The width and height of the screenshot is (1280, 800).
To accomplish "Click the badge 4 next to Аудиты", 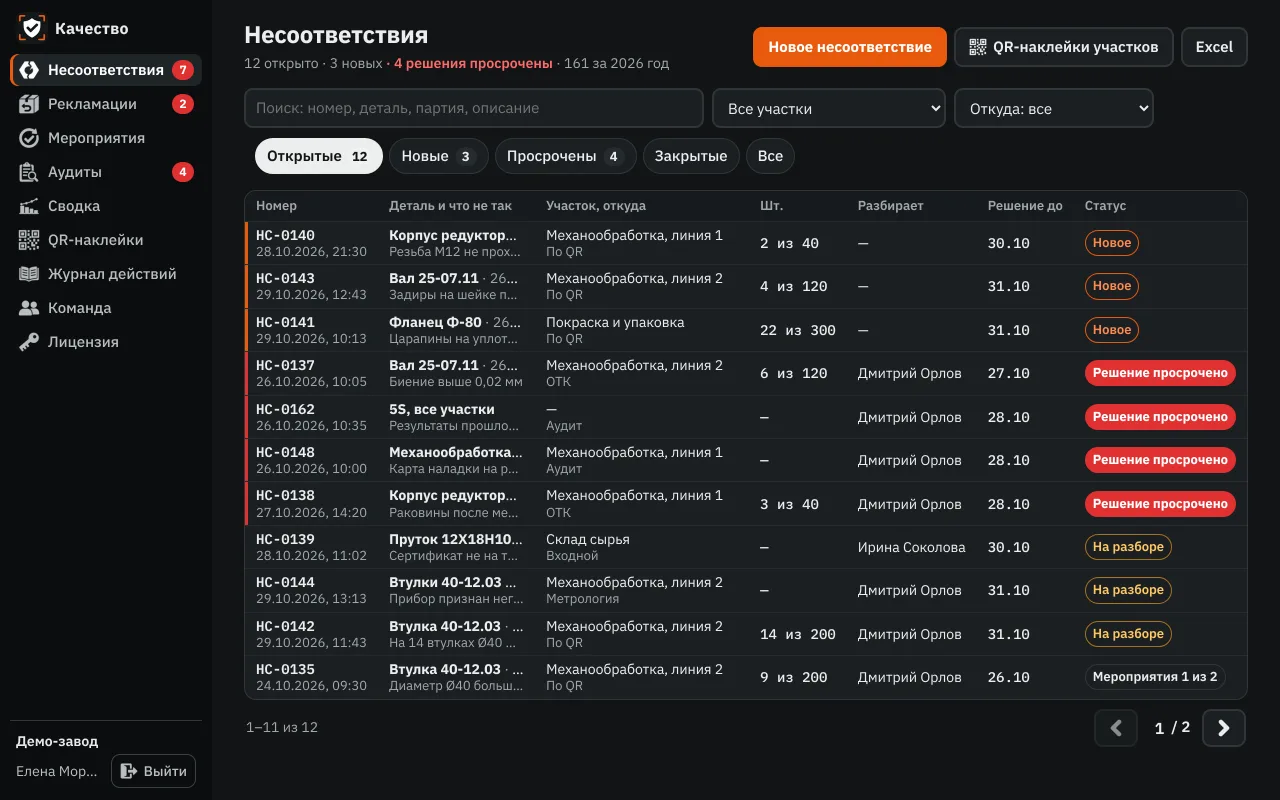I will pyautogui.click(x=182, y=172).
